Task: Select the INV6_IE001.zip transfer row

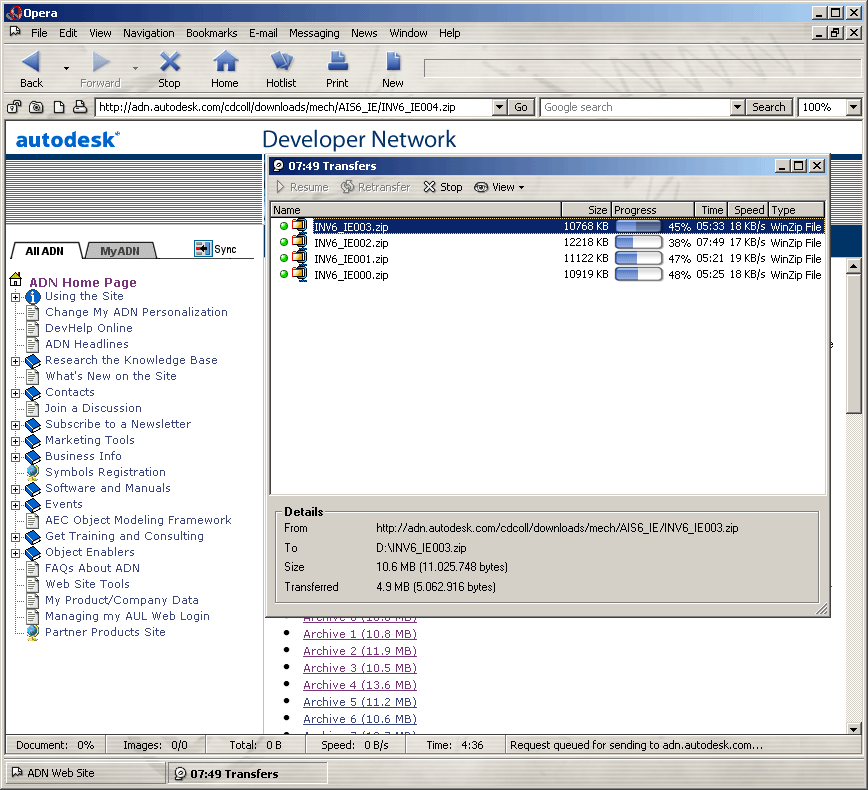Action: pyautogui.click(x=351, y=259)
